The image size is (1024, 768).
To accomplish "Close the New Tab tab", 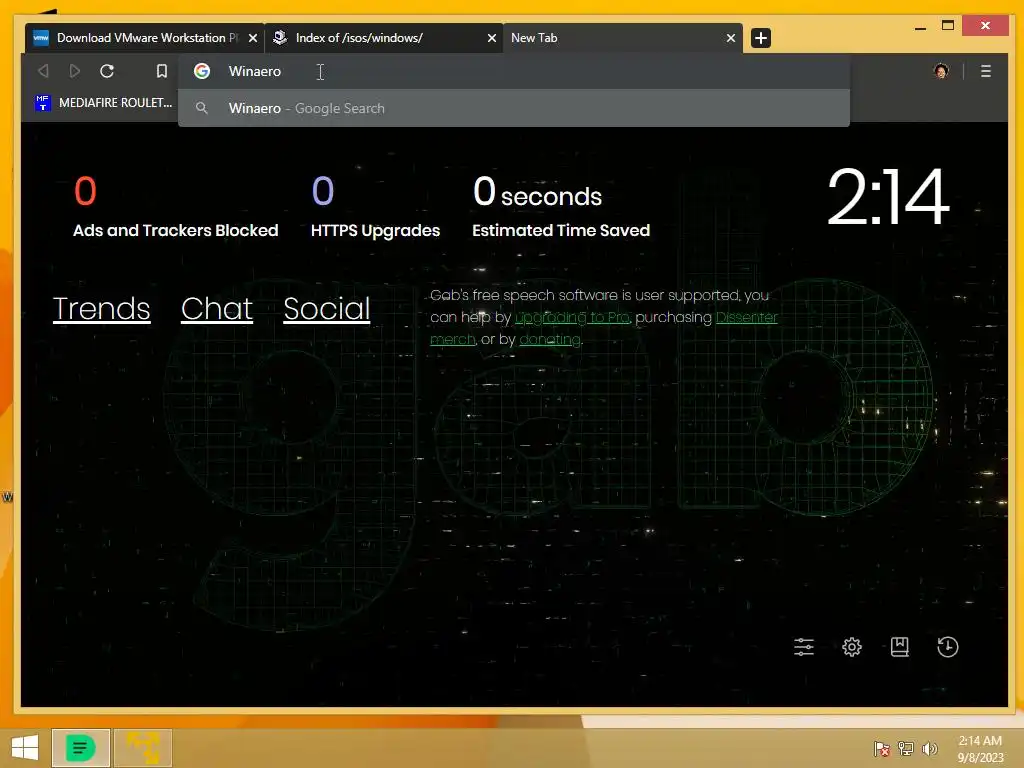I will [731, 39].
